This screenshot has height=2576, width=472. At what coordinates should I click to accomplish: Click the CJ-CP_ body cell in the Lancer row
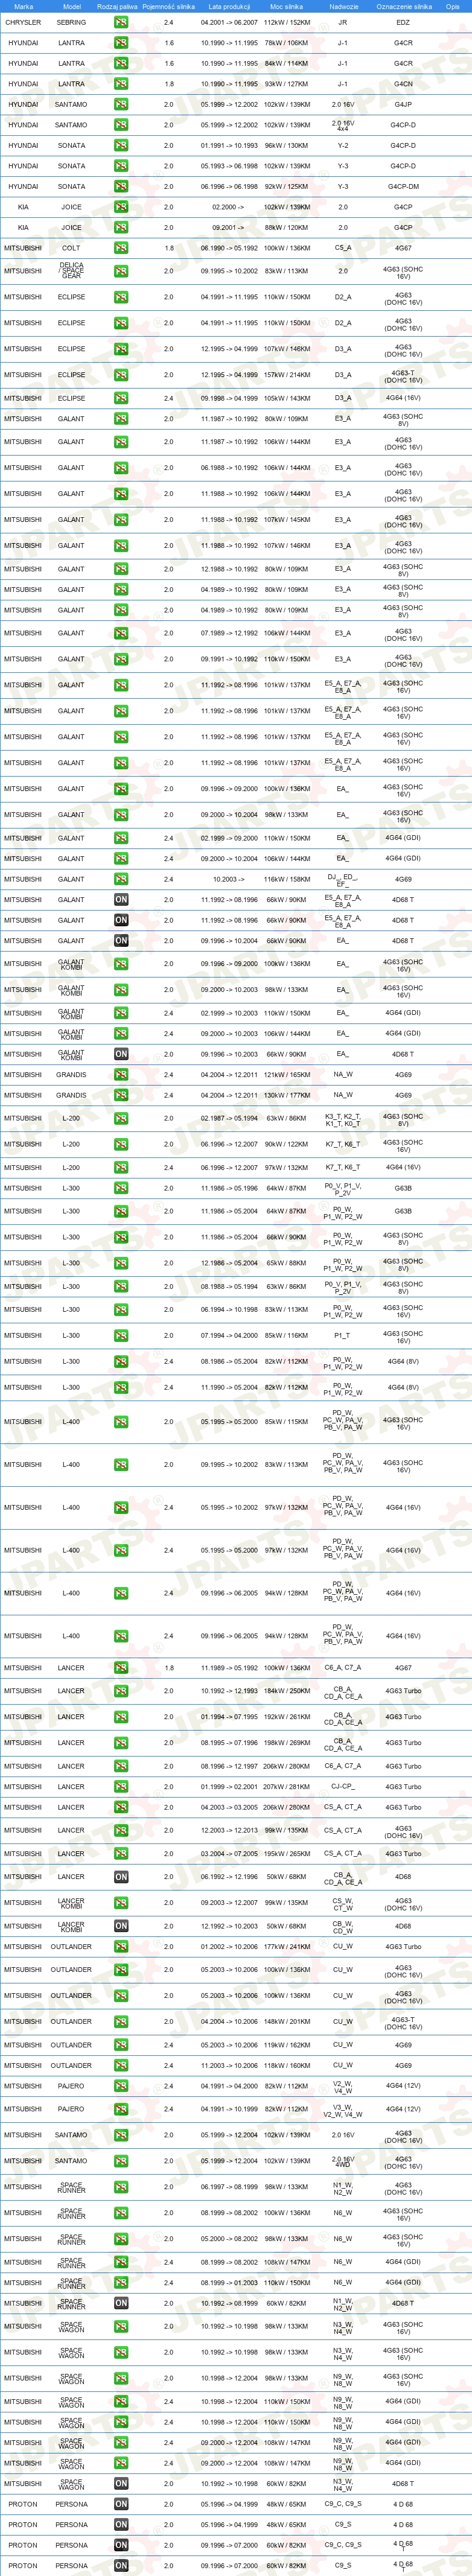[x=343, y=1787]
